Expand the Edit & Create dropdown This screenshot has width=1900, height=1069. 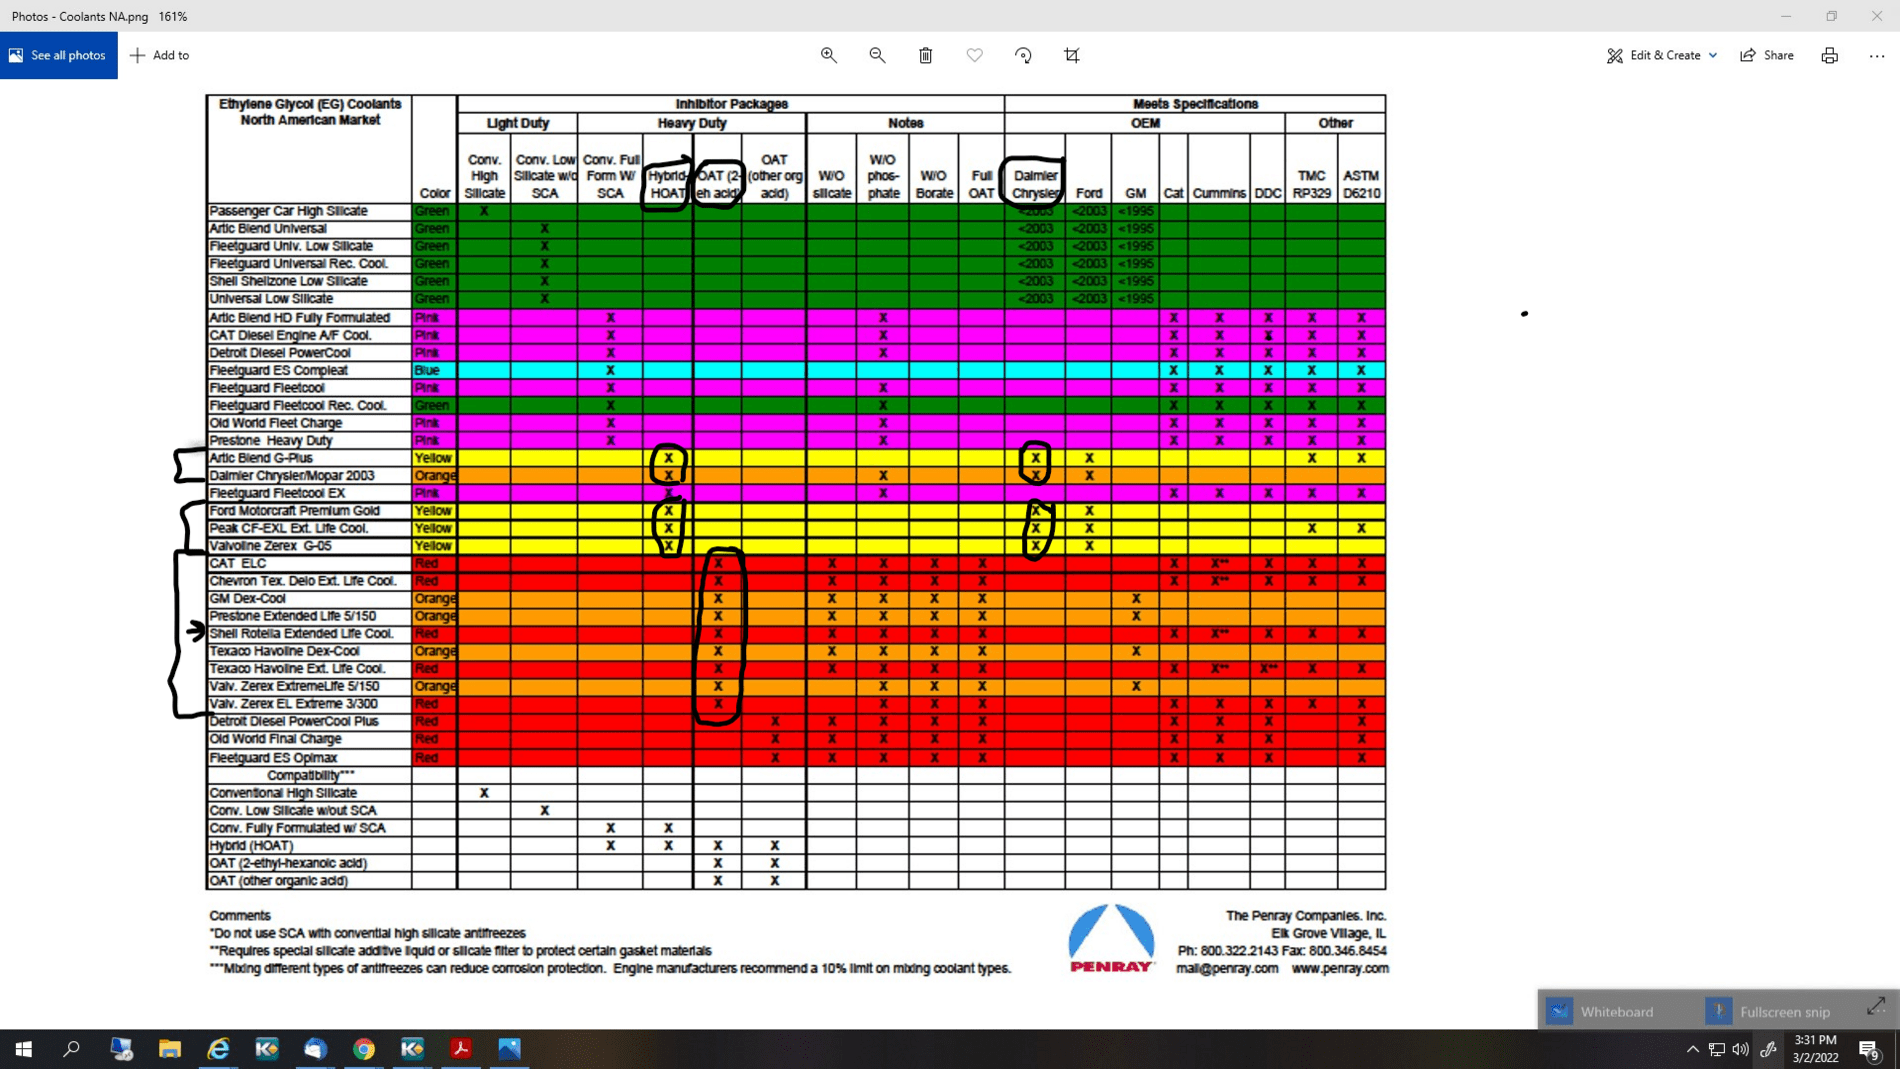[1662, 55]
